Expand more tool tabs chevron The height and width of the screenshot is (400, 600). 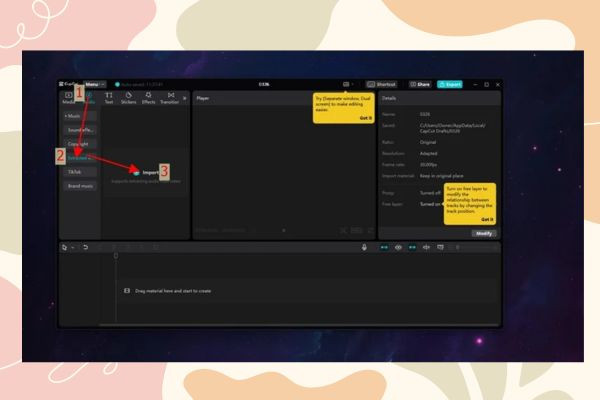pyautogui.click(x=184, y=98)
